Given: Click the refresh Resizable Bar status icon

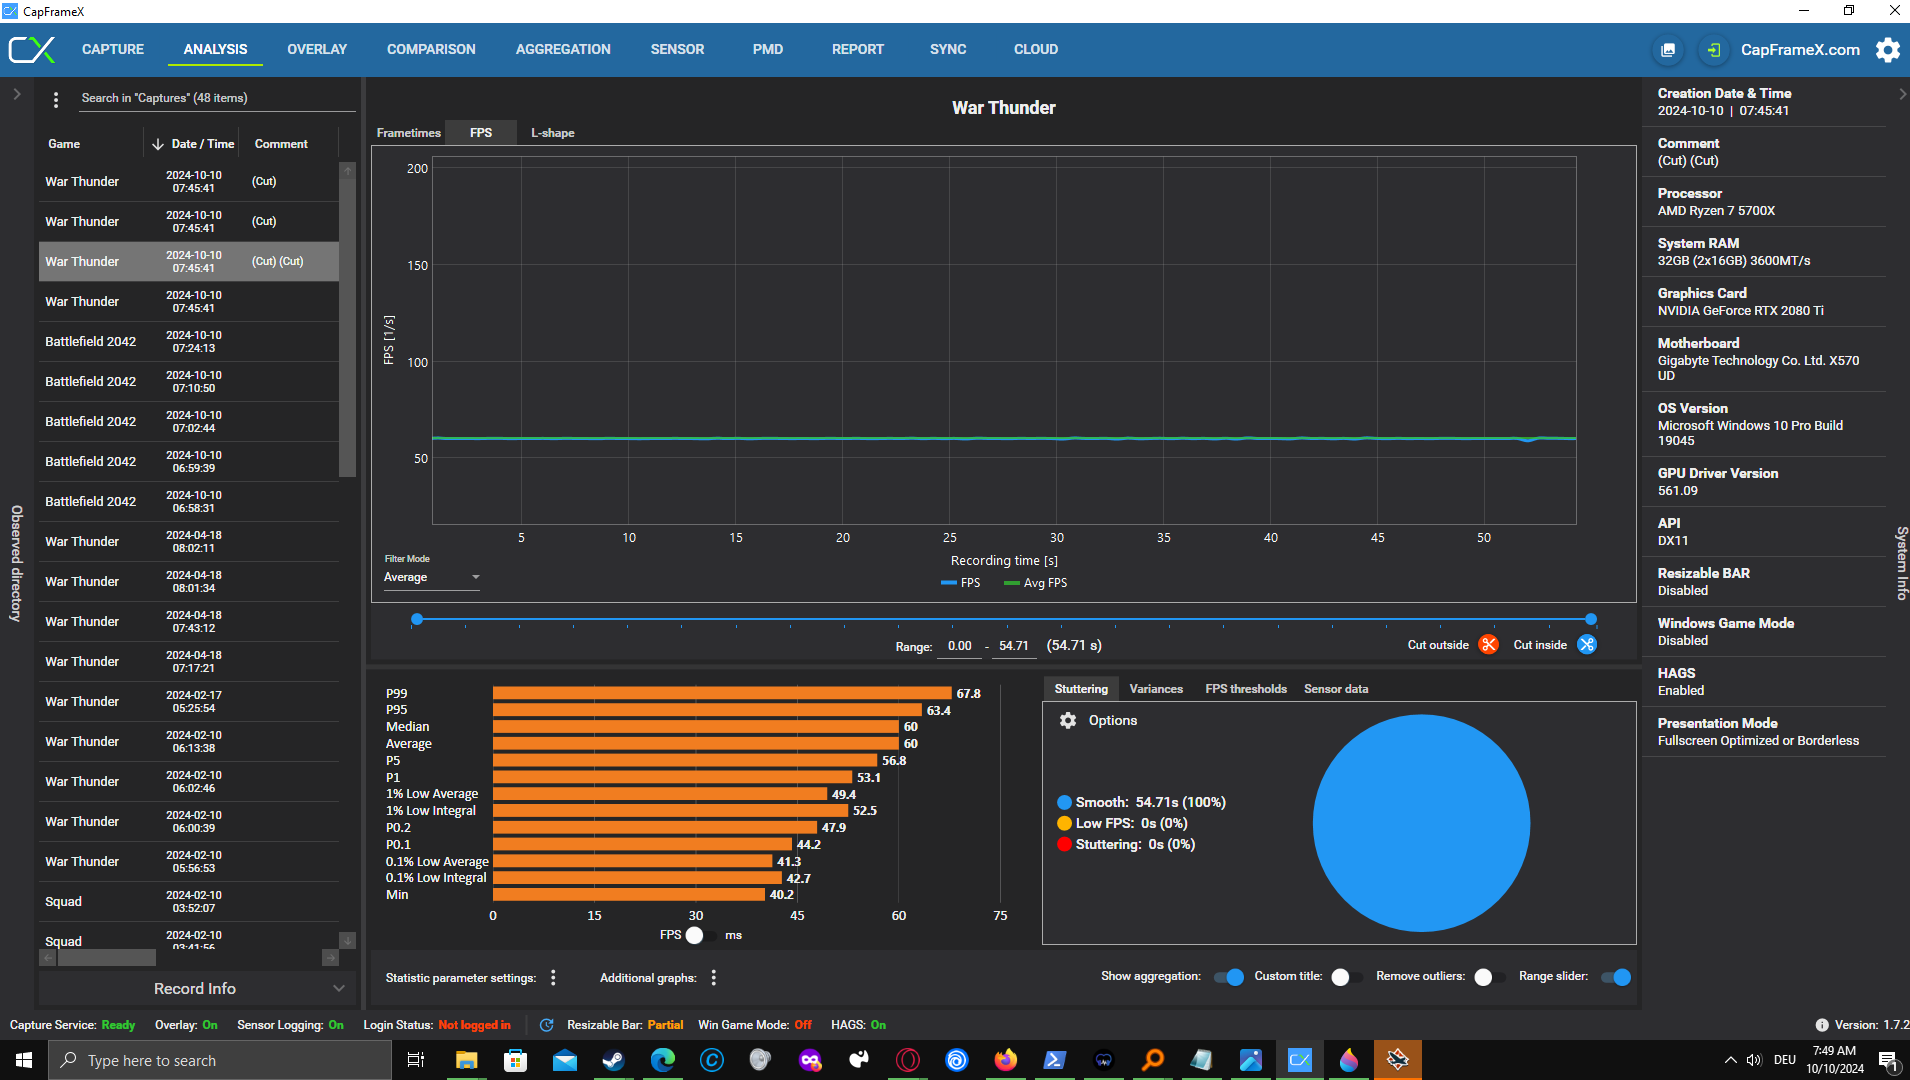Looking at the screenshot, I should click(546, 1025).
